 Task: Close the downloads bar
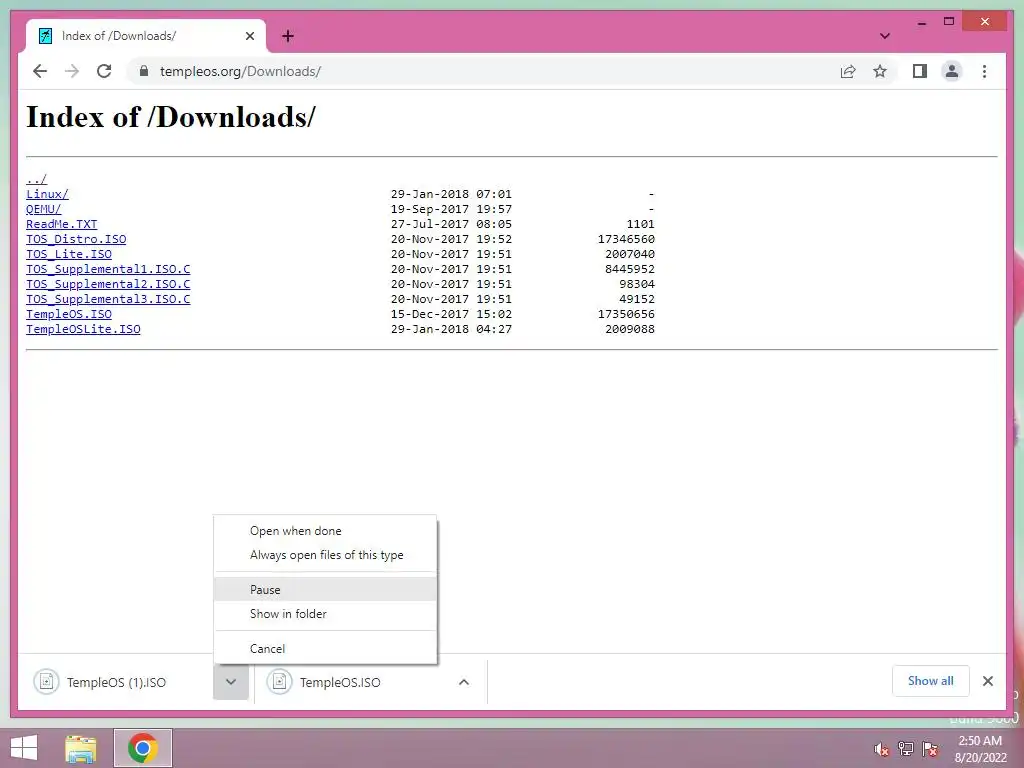point(987,681)
